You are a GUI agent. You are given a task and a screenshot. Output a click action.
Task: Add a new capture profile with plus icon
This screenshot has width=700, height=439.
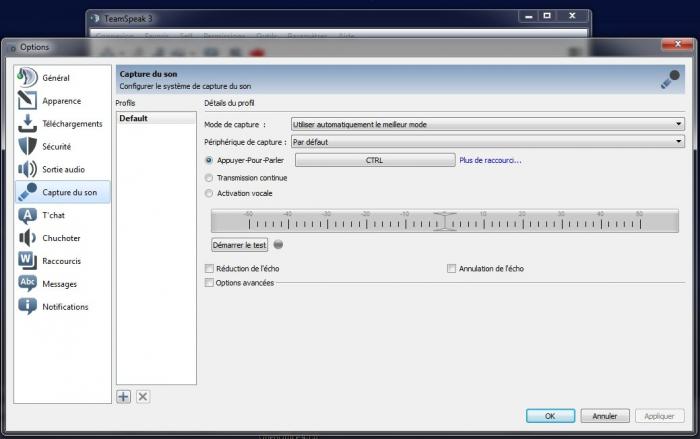(x=124, y=397)
